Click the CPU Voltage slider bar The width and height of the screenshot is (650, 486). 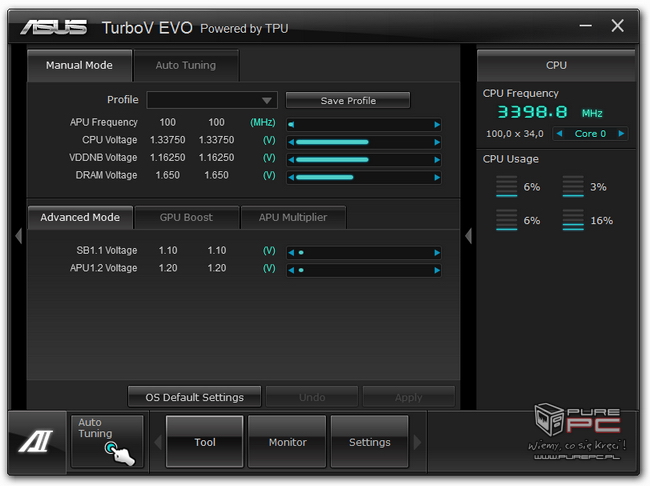pyautogui.click(x=364, y=142)
